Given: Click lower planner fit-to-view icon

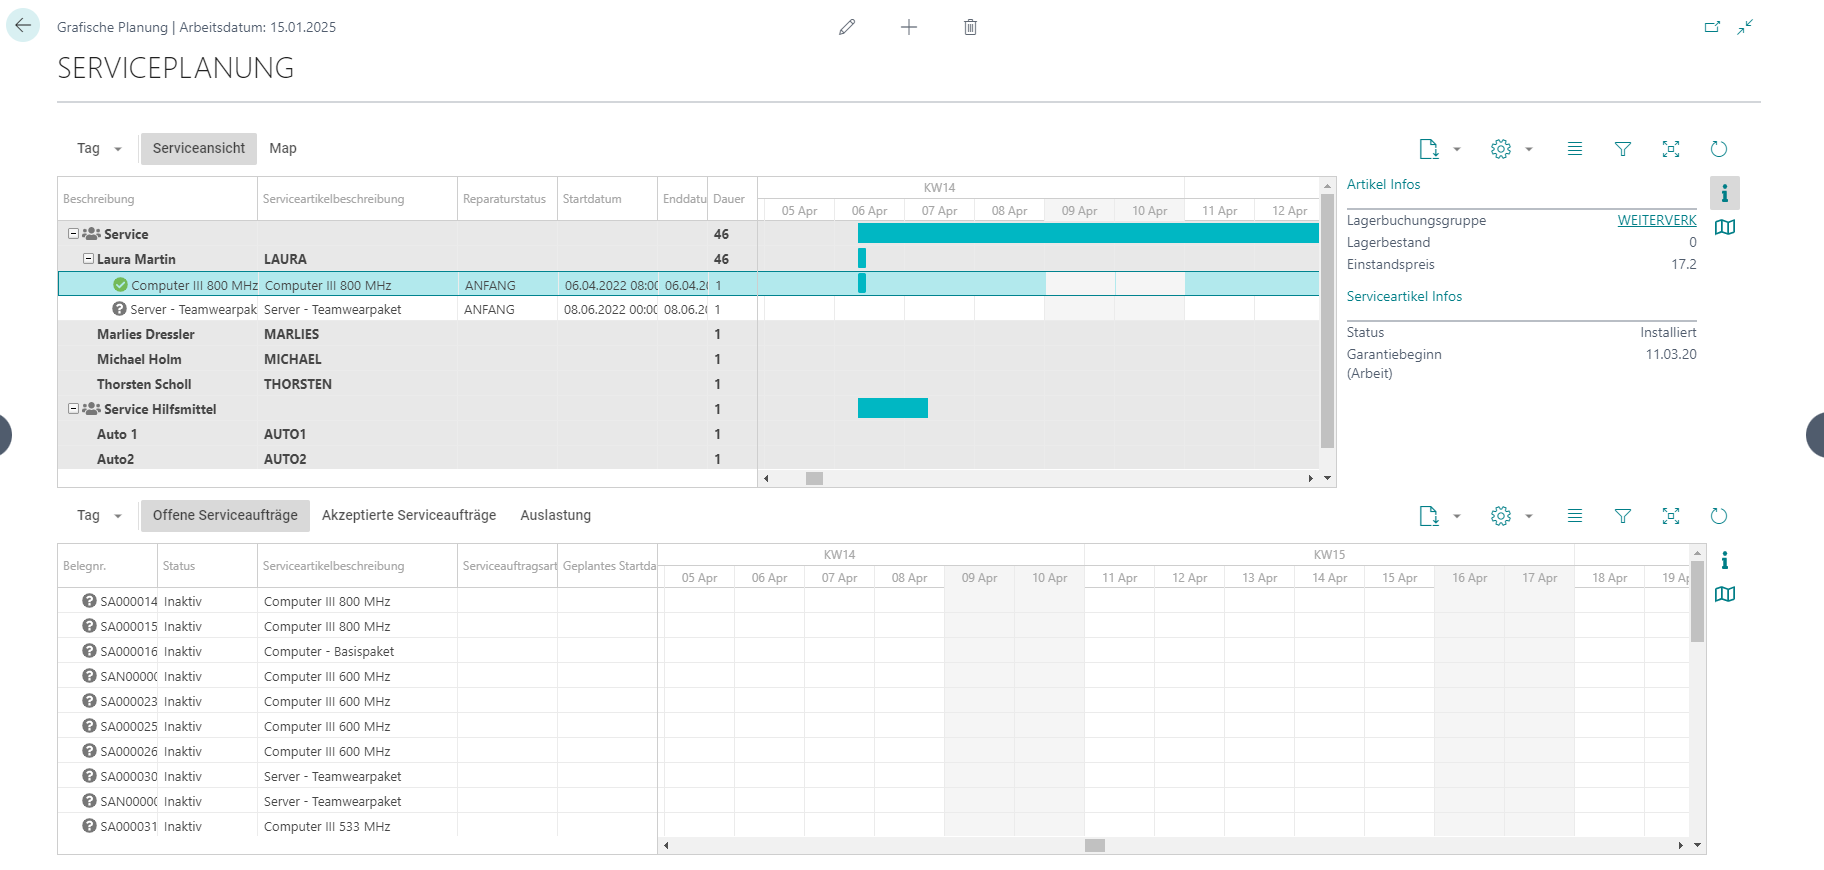Looking at the screenshot, I should (x=1671, y=516).
